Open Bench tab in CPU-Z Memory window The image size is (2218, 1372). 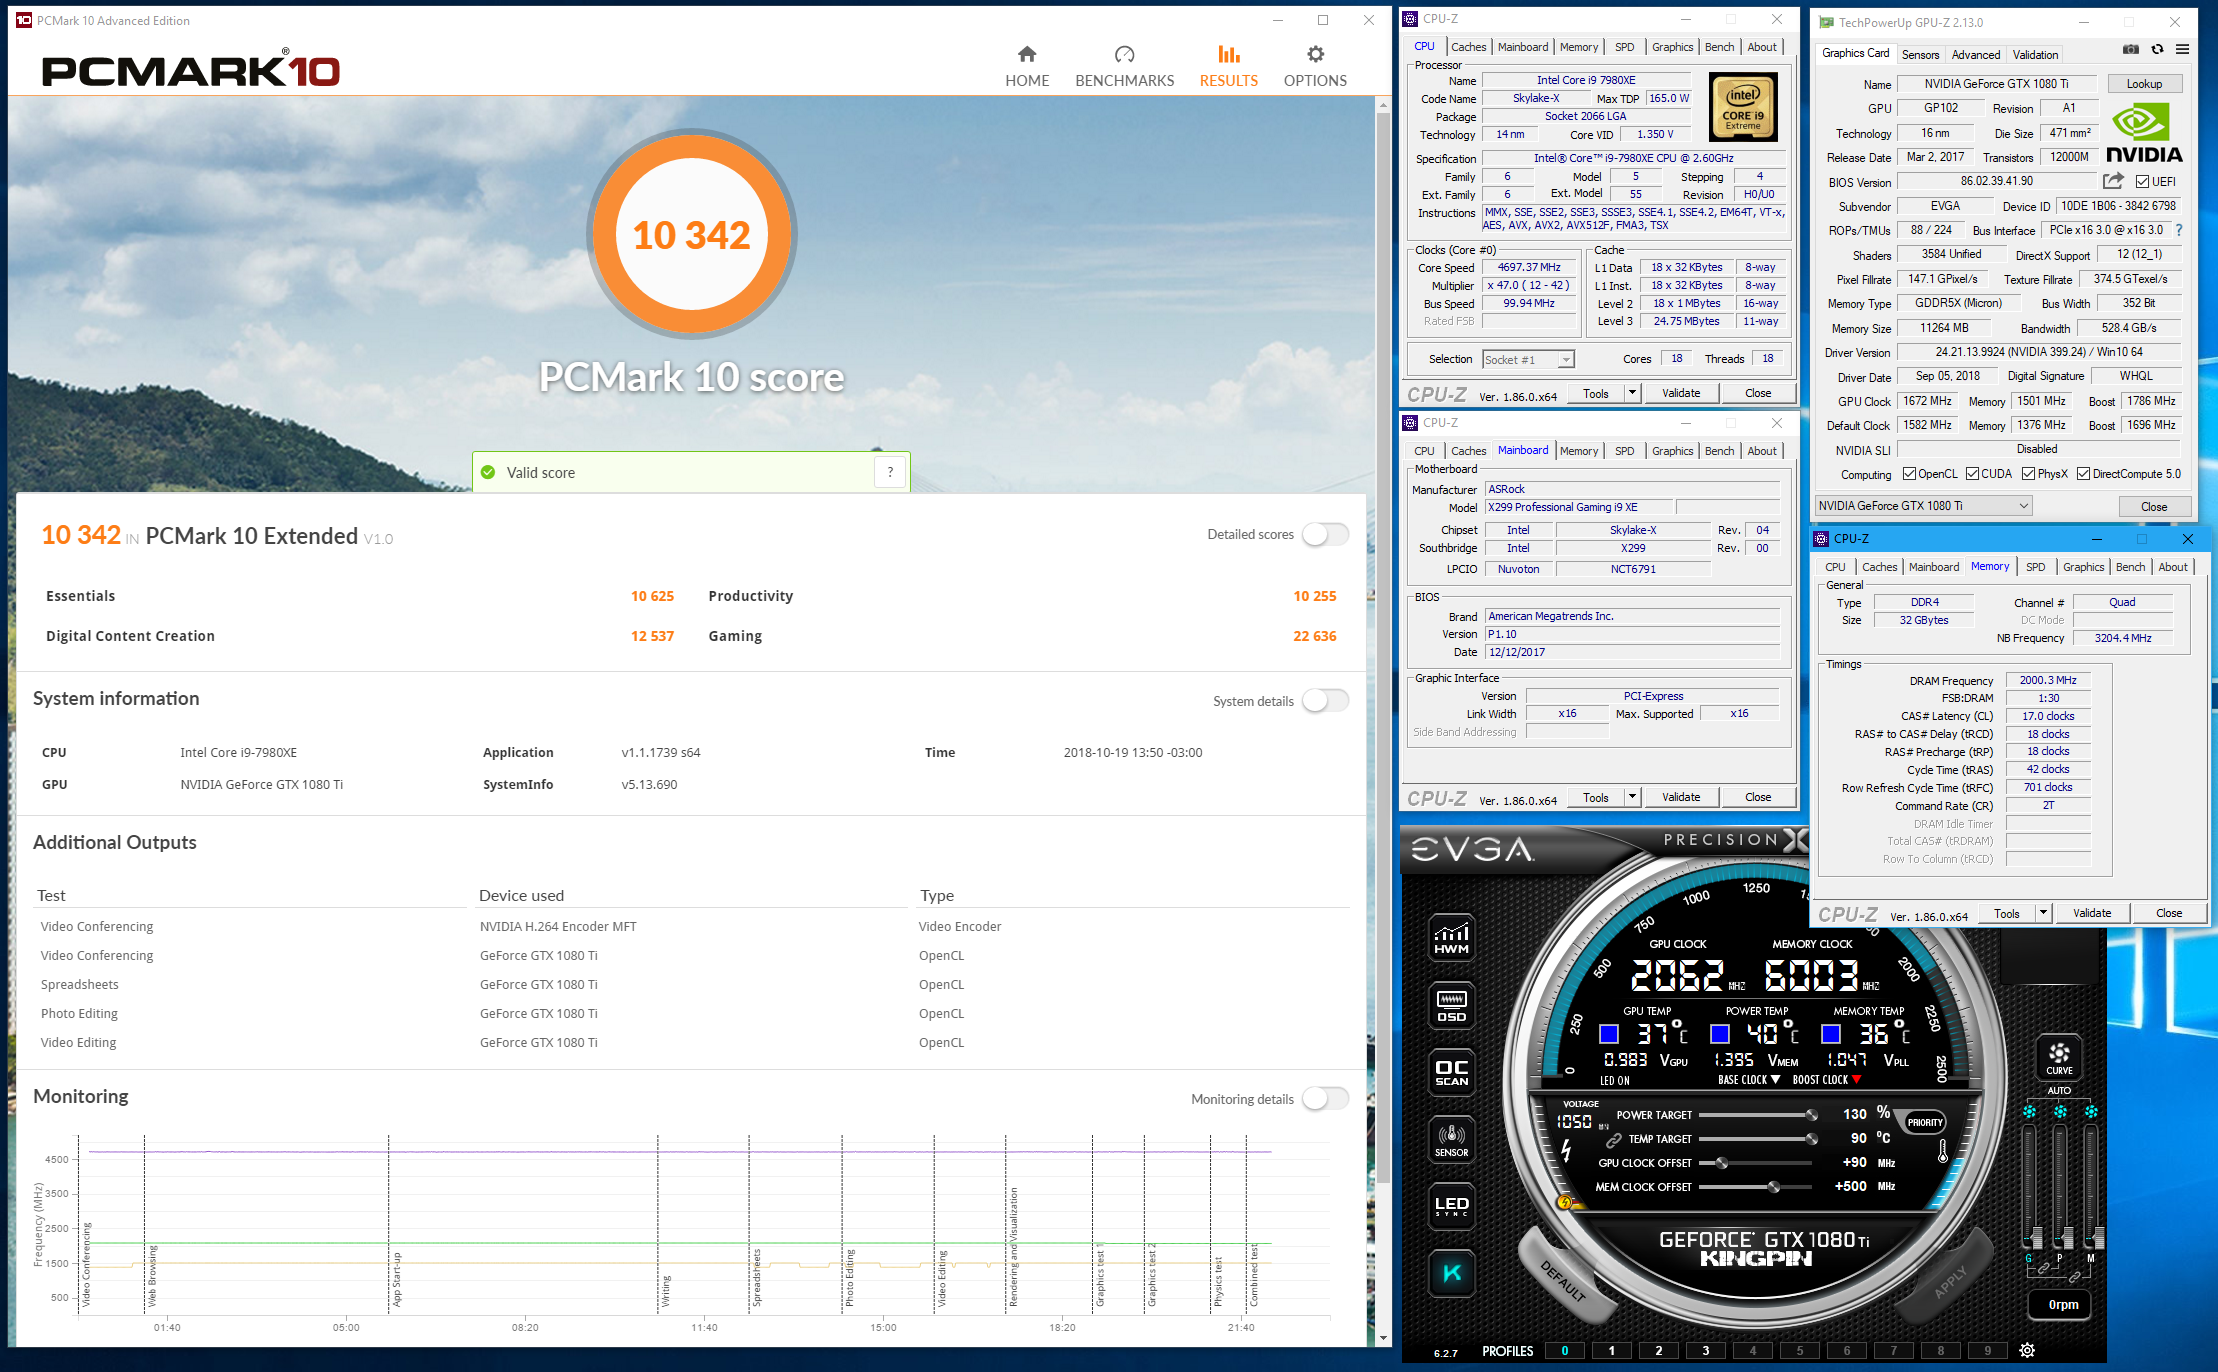2130,567
